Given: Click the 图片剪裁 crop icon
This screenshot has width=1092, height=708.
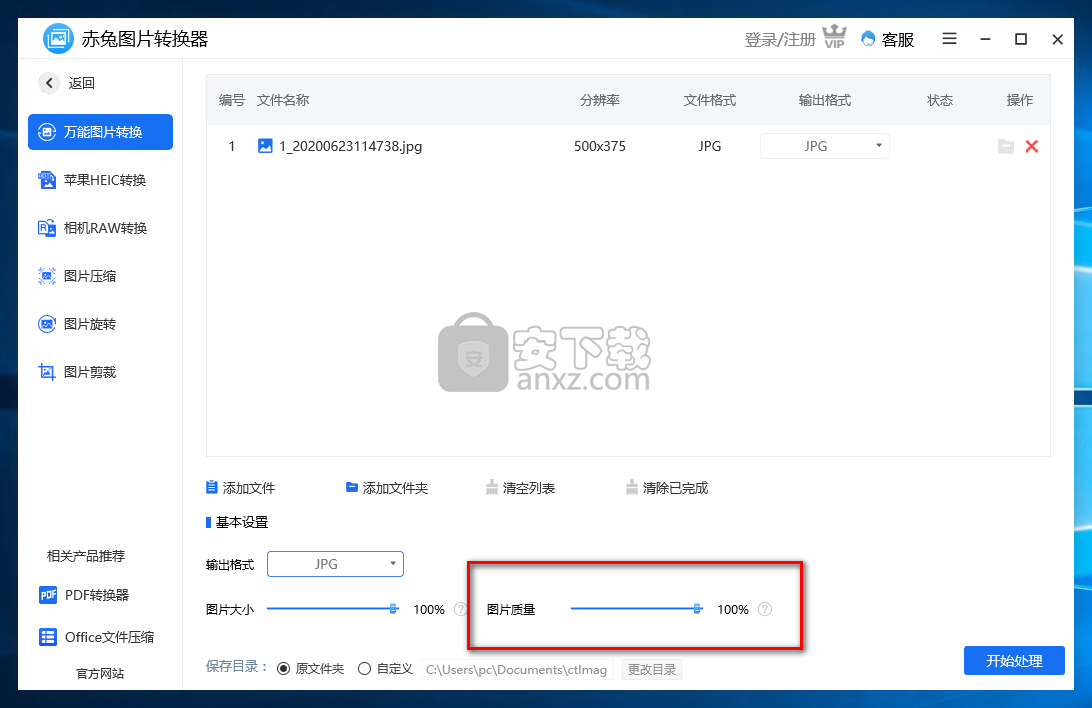Looking at the screenshot, I should click(47, 372).
